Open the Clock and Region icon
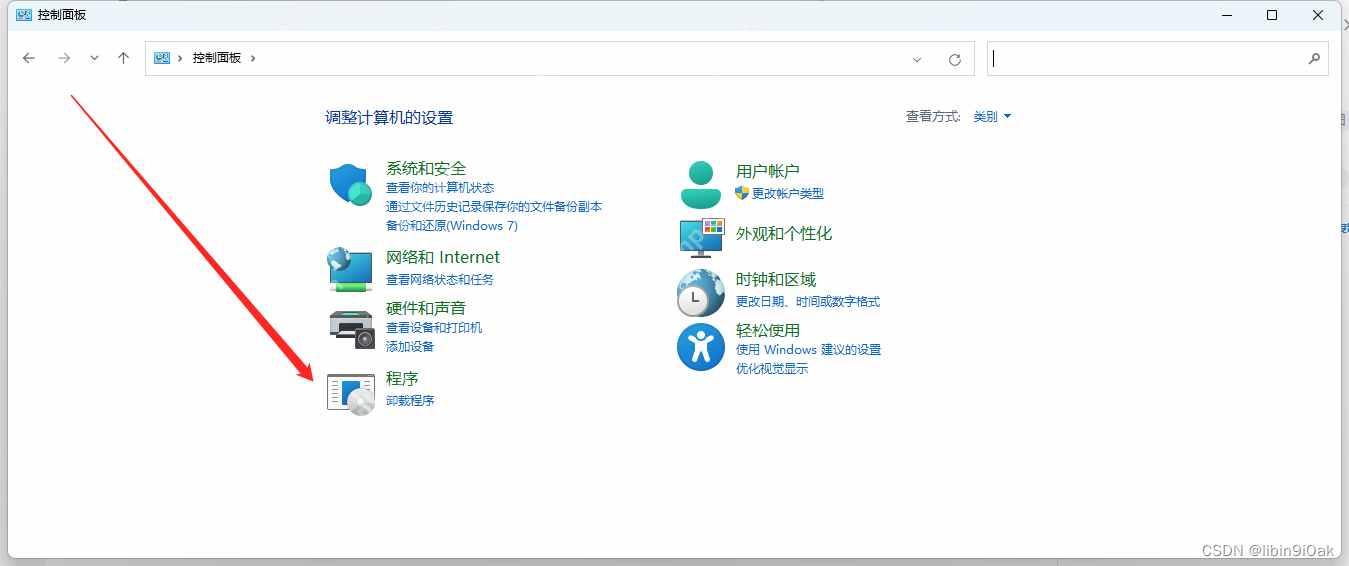Viewport: 1349px width, 566px height. click(701, 292)
